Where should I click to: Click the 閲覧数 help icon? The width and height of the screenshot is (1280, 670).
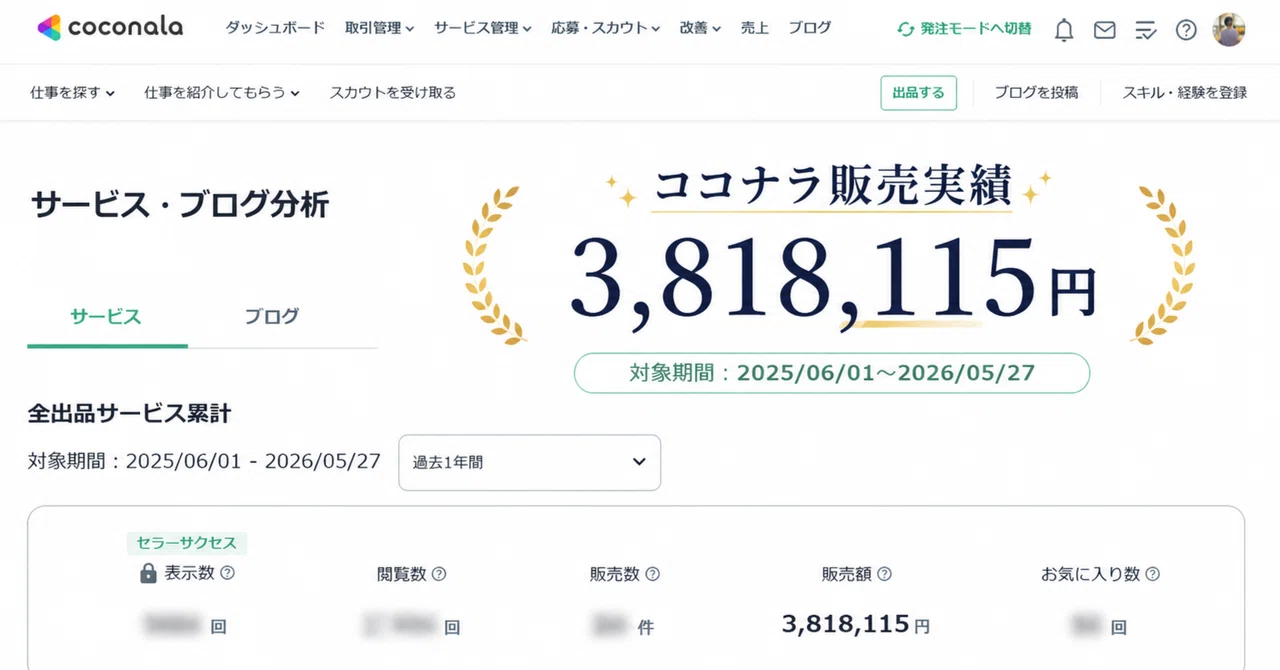(x=438, y=574)
